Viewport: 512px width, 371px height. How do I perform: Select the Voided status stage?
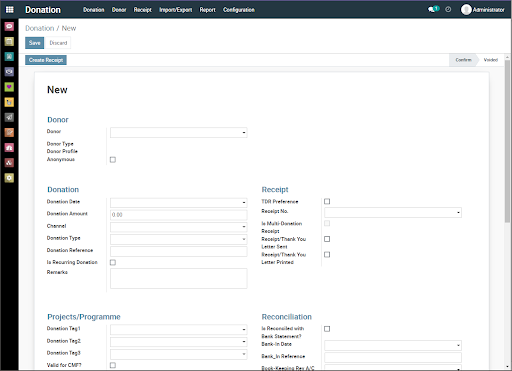tap(490, 60)
